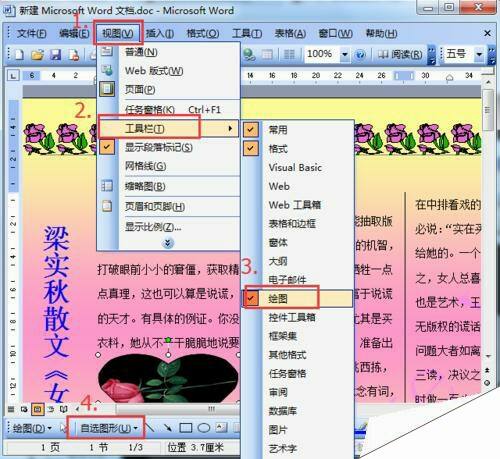Select the highlighted Print layout view icon
Viewport: 500px width, 459px height.
[38, 409]
